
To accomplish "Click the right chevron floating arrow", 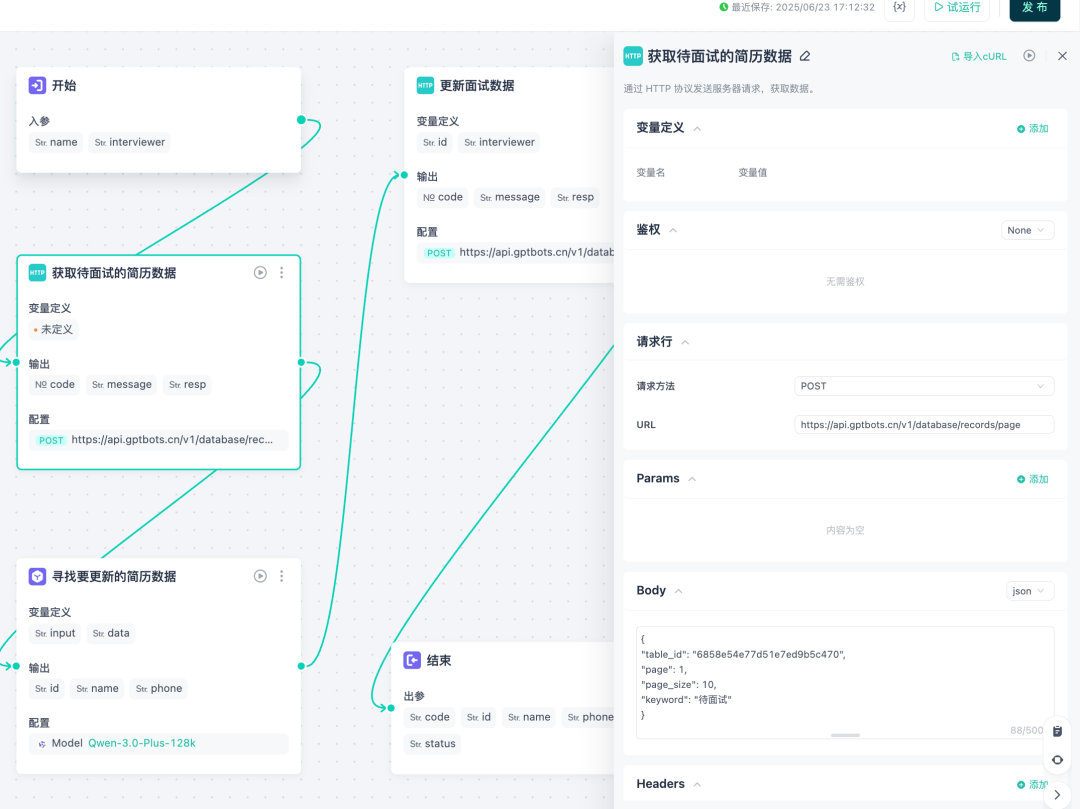I will [1057, 795].
